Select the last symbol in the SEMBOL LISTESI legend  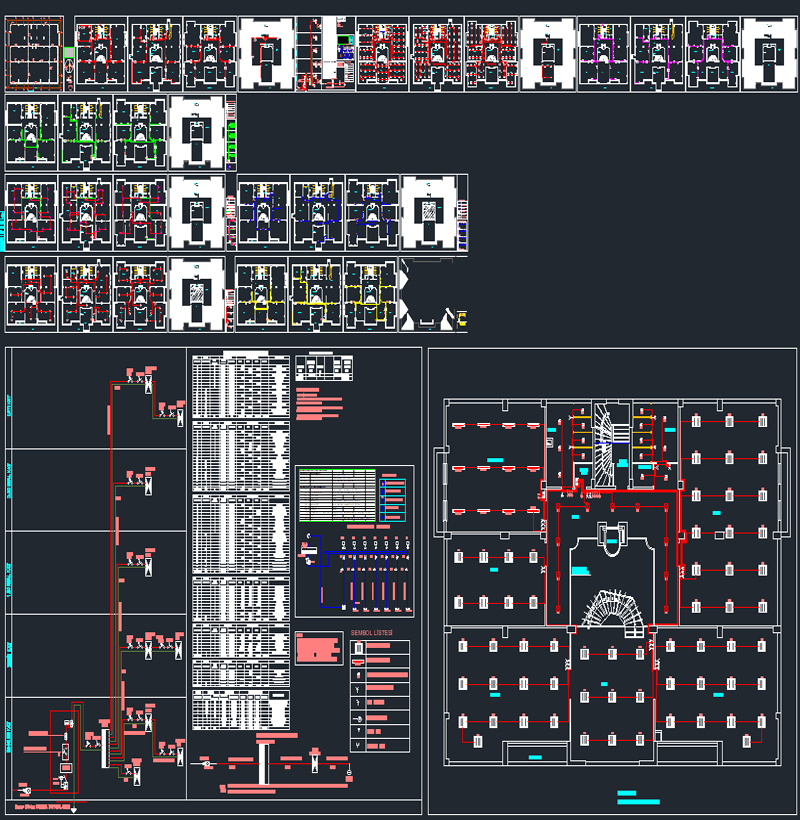point(358,746)
